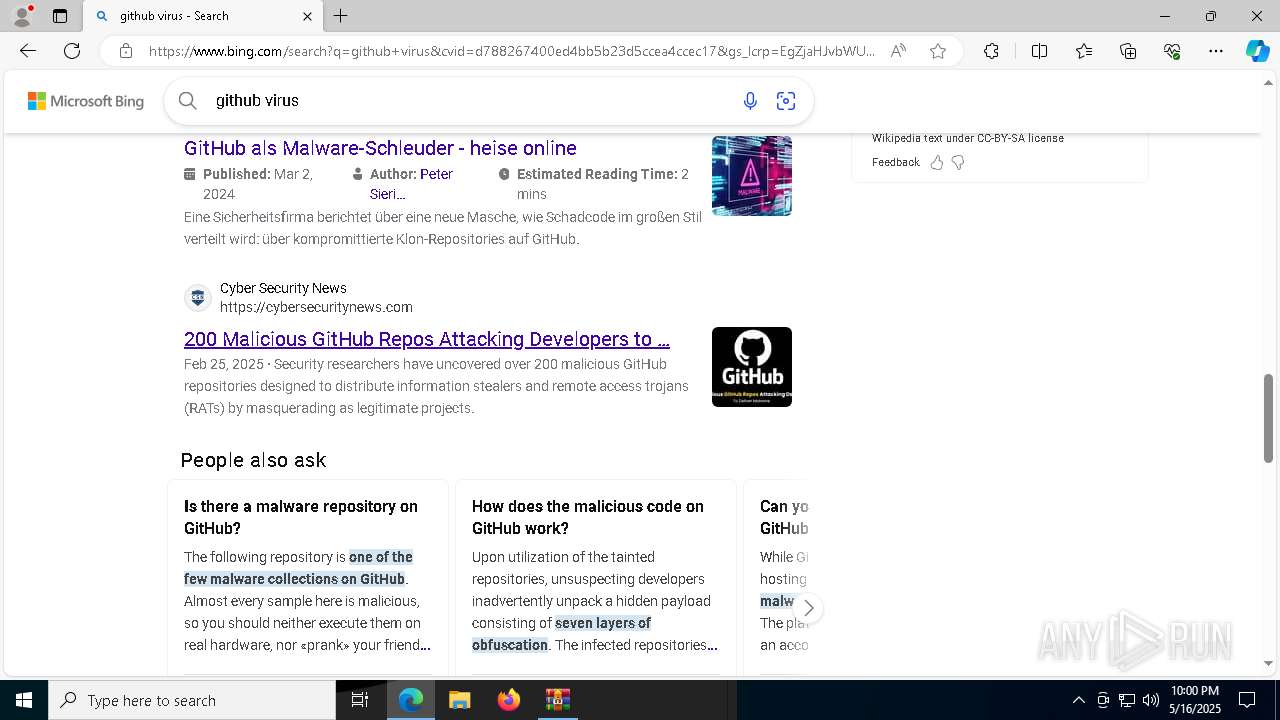This screenshot has width=1280, height=720.
Task: Refresh the current page
Action: (x=72, y=51)
